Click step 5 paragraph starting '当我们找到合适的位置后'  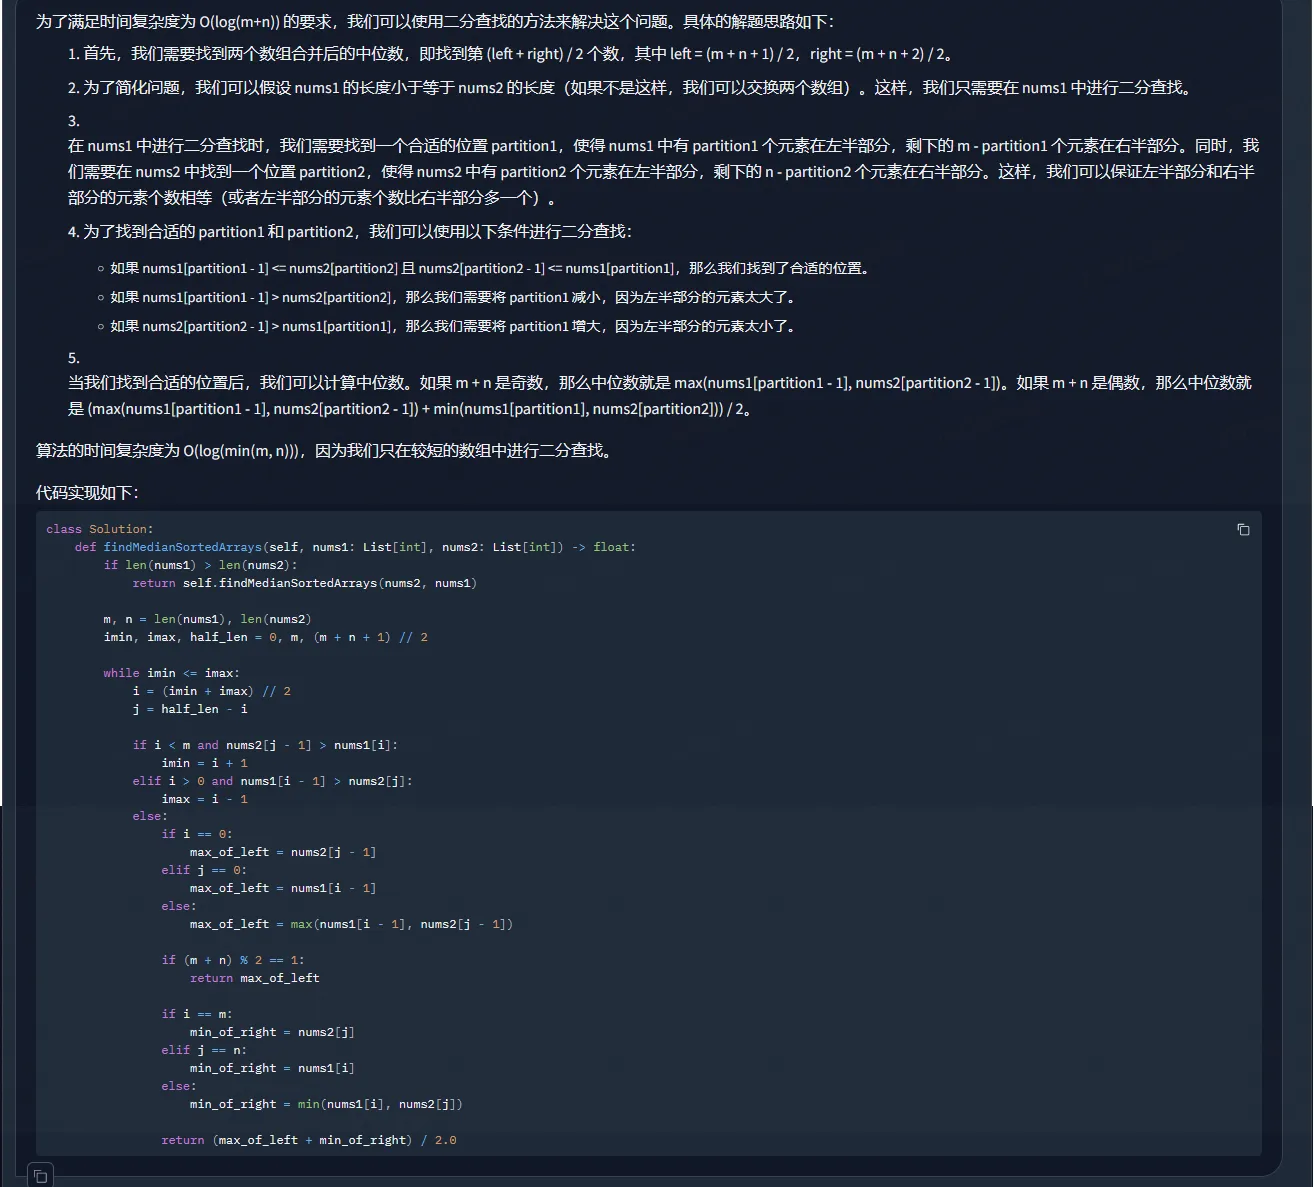click(660, 396)
